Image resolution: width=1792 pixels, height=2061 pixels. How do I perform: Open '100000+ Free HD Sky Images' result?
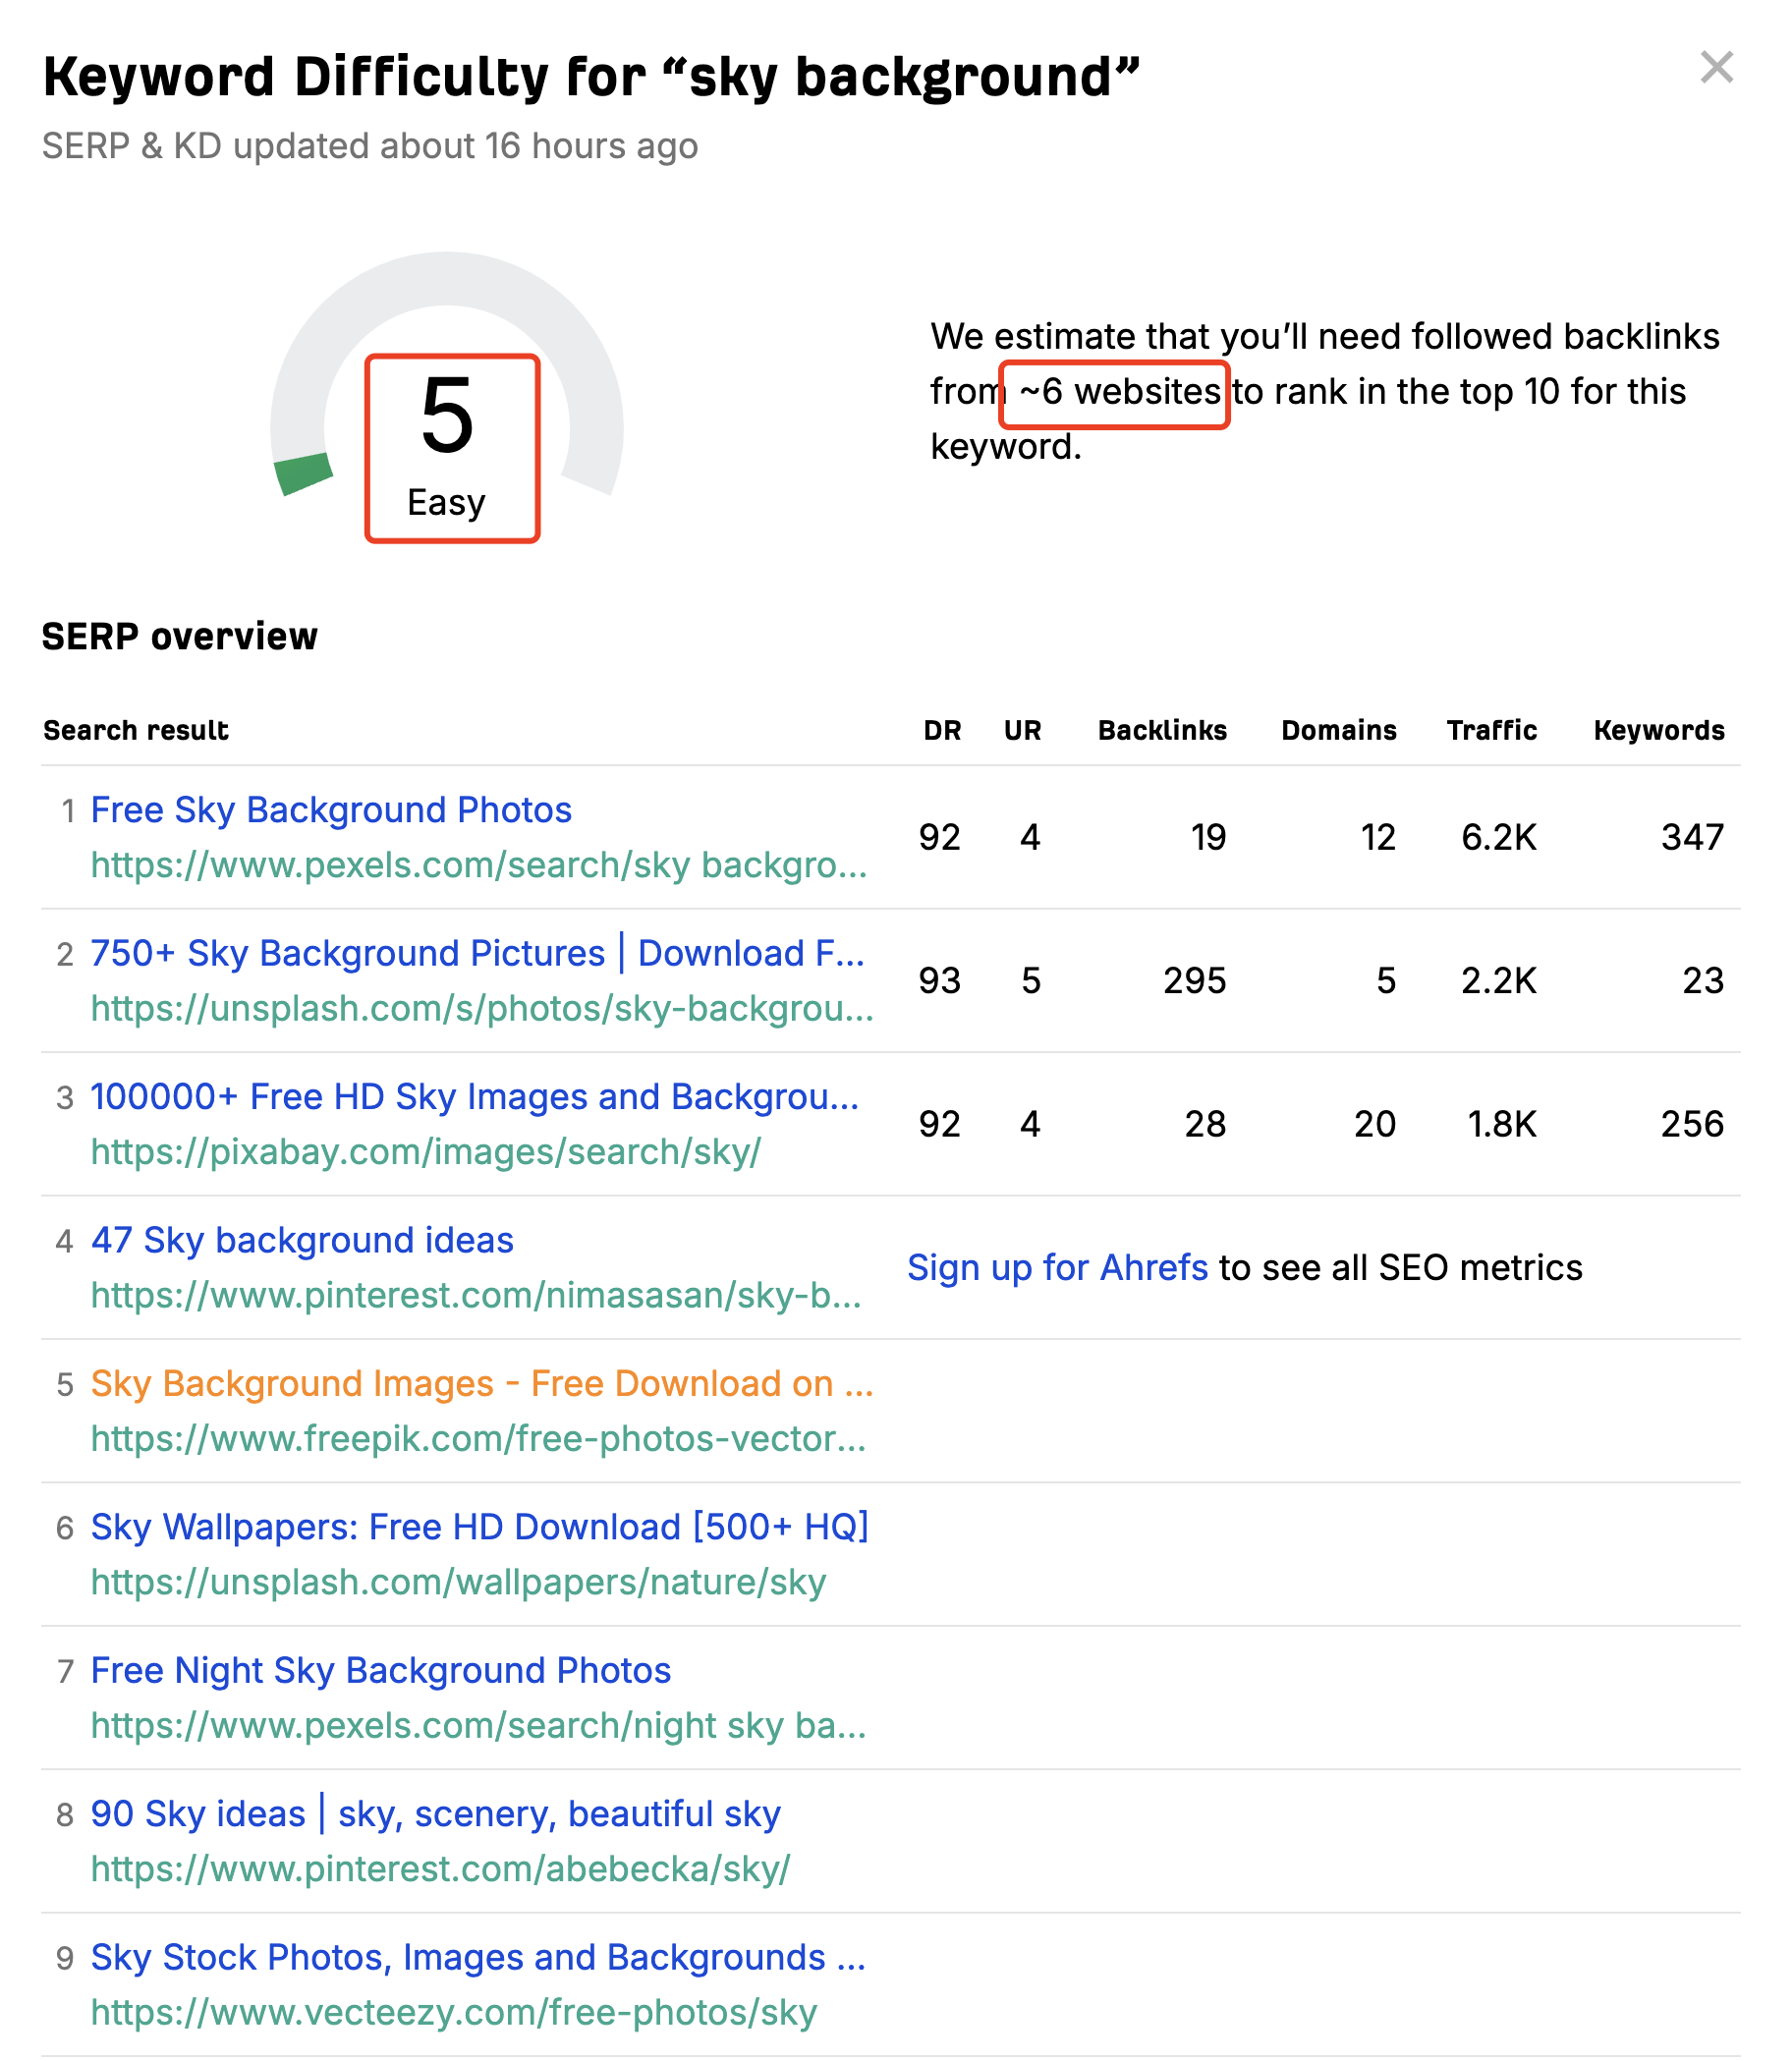[x=475, y=1096]
